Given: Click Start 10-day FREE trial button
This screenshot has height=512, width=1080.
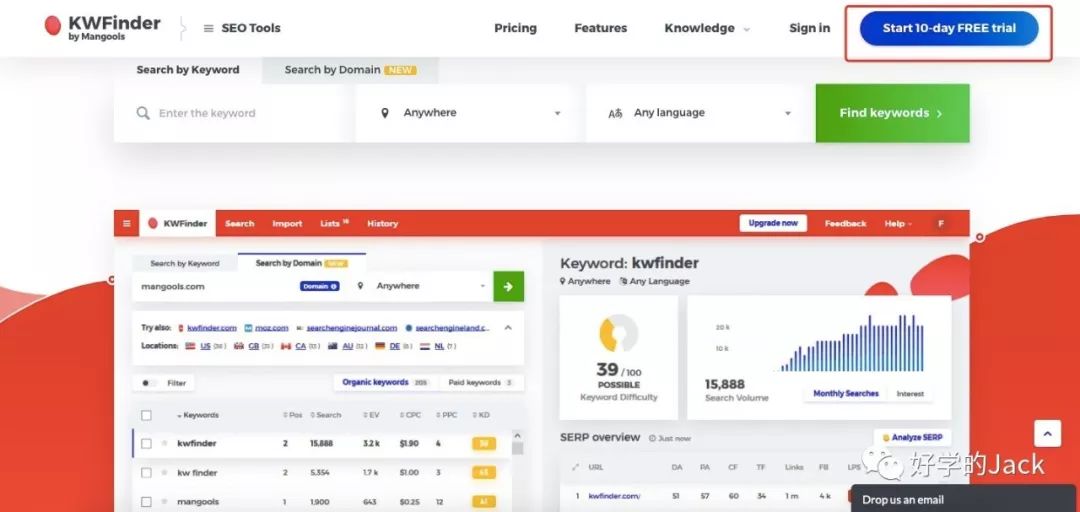Looking at the screenshot, I should (x=948, y=29).
